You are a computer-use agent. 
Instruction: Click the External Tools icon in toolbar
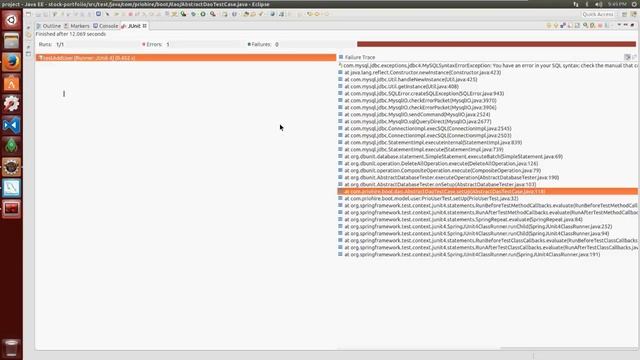[x=213, y=14]
